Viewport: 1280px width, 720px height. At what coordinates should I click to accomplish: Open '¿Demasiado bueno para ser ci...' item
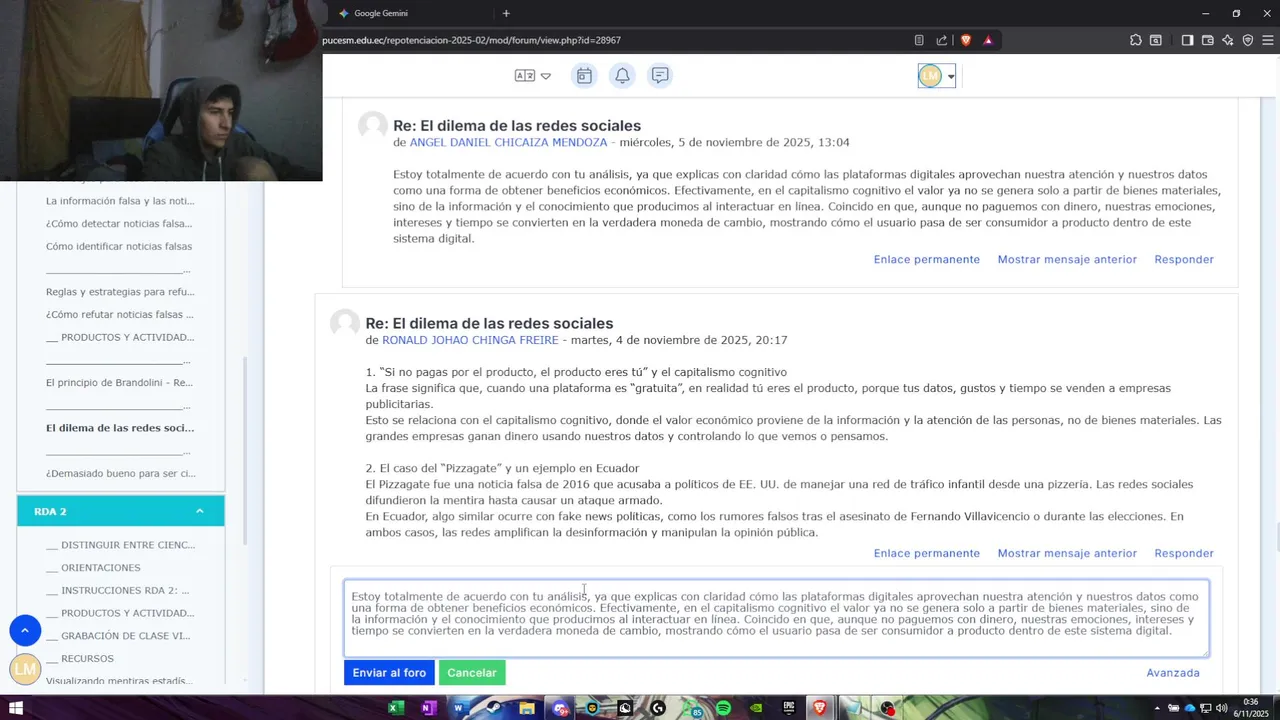pyautogui.click(x=121, y=473)
